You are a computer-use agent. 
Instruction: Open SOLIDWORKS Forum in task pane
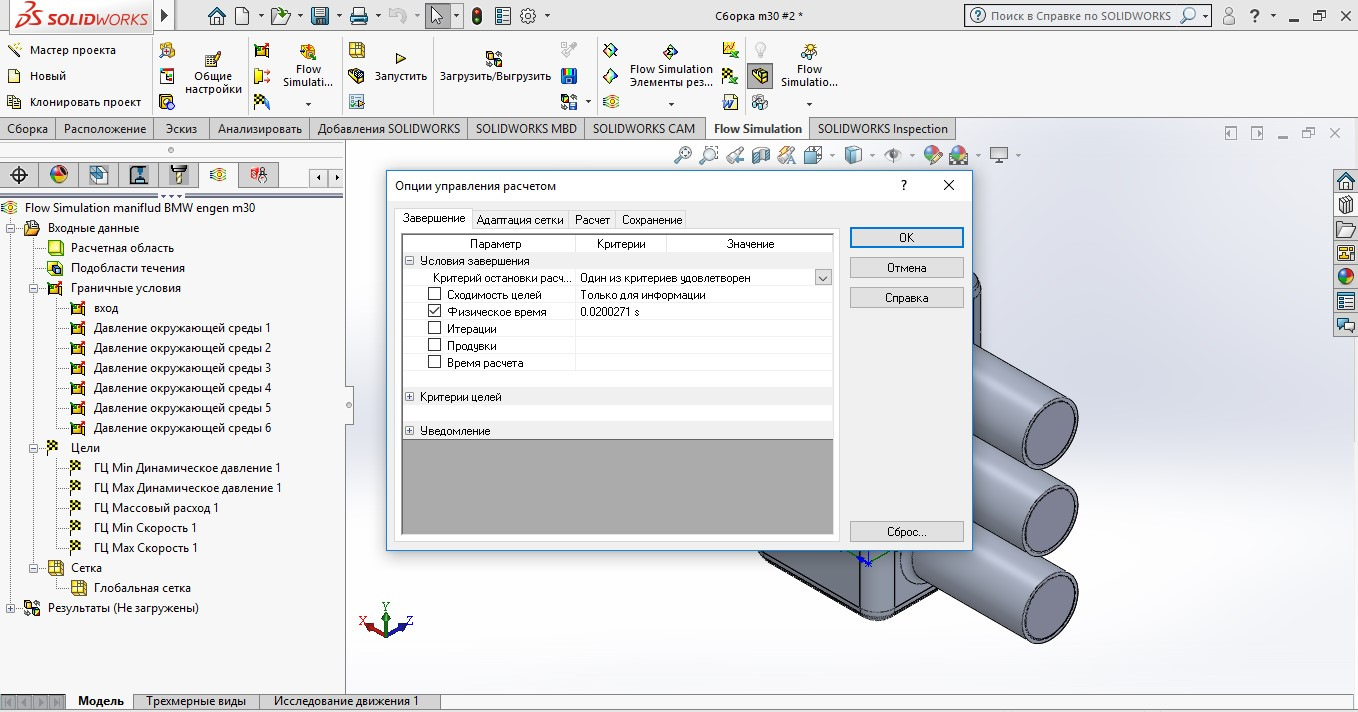[x=1346, y=325]
